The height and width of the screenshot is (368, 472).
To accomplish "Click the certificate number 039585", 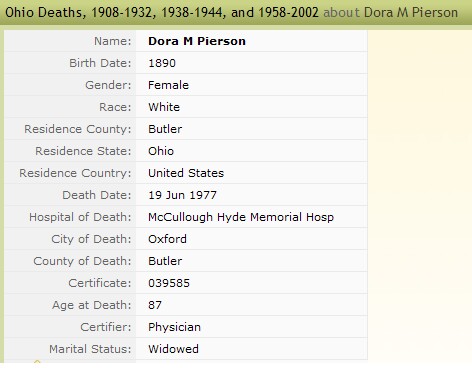I will click(x=169, y=283).
